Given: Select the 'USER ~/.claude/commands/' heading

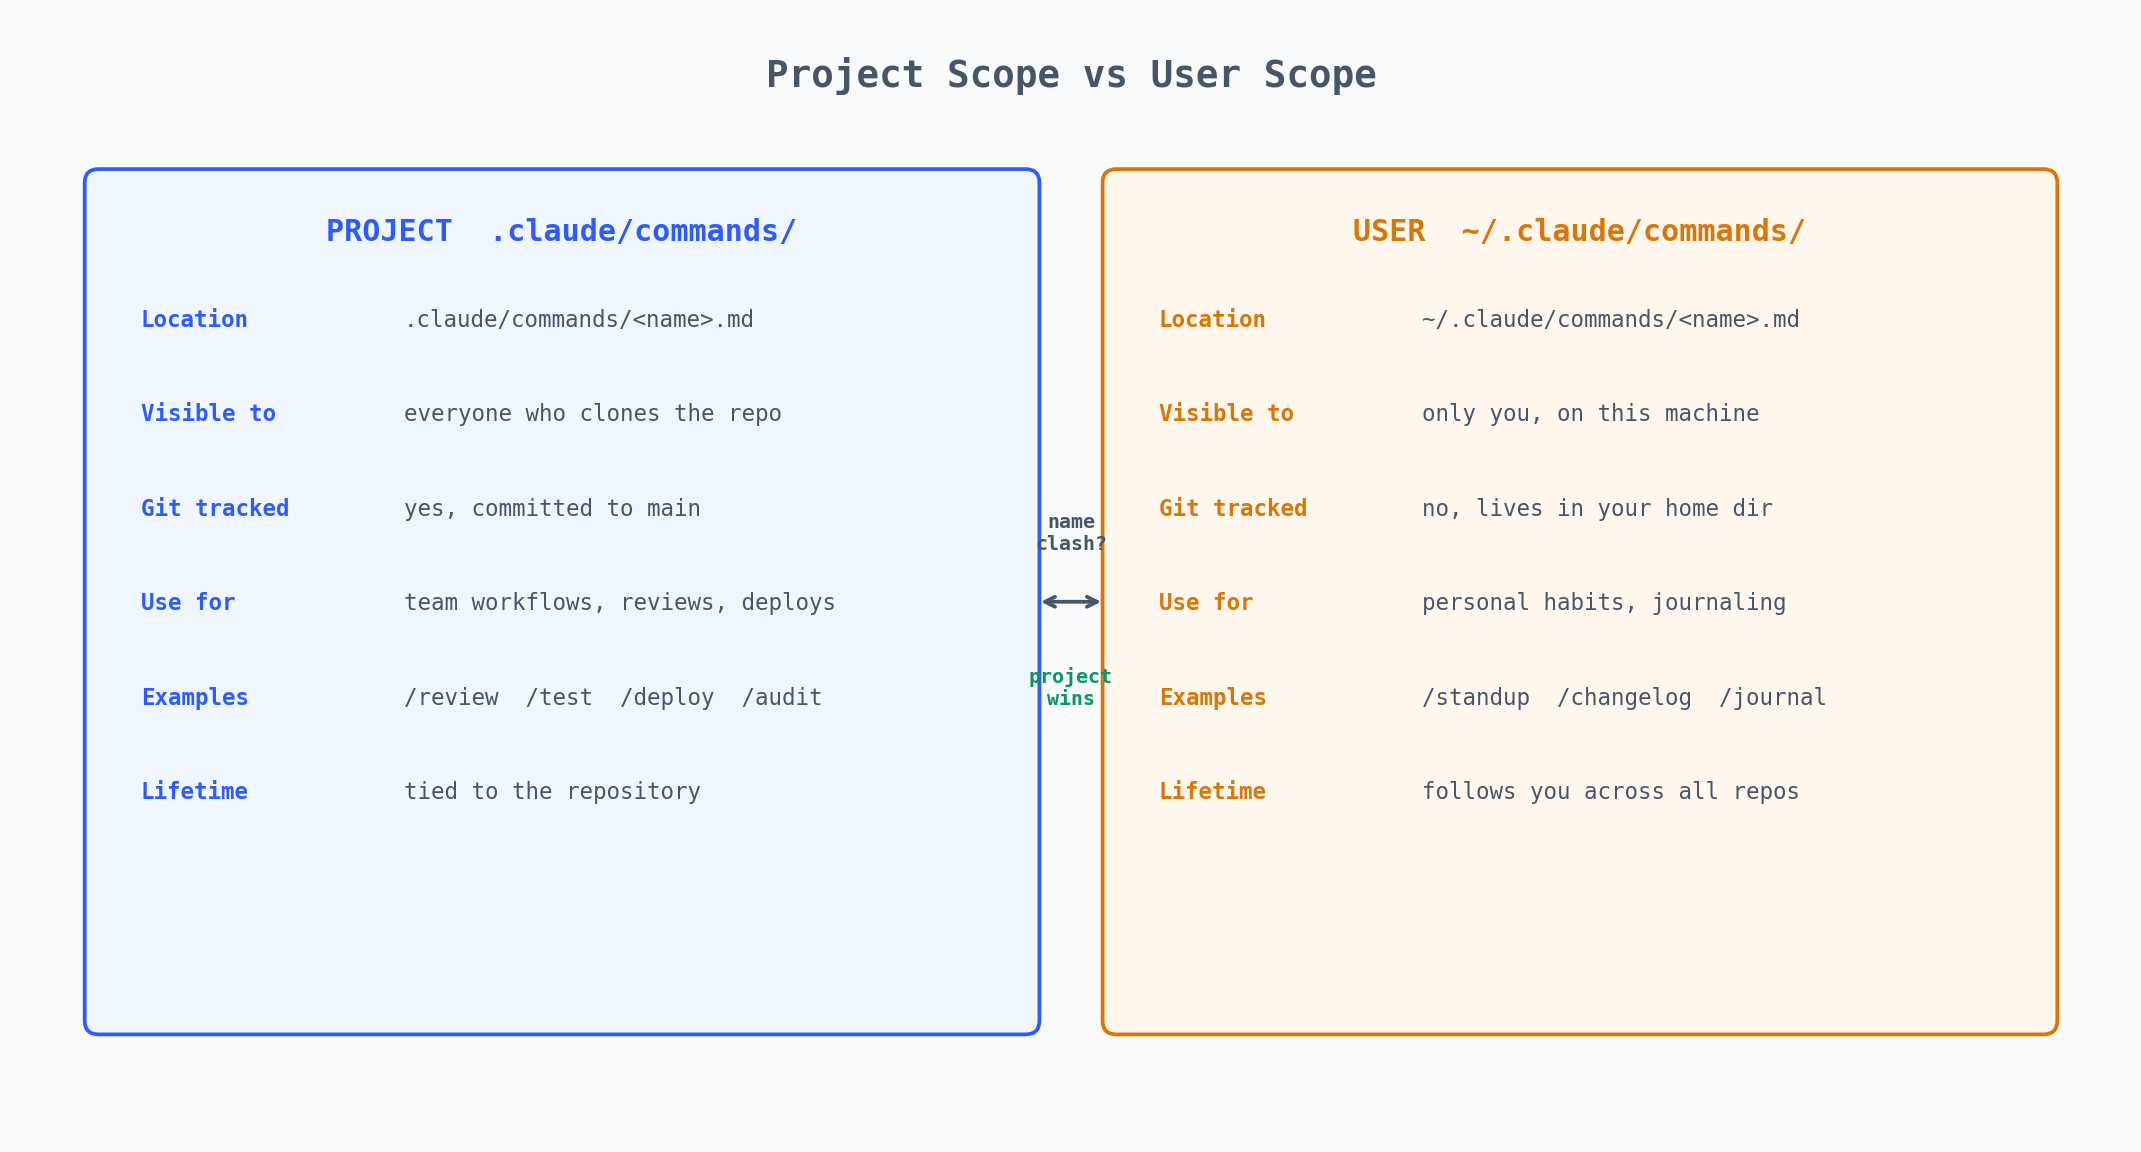Looking at the screenshot, I should tap(1579, 231).
